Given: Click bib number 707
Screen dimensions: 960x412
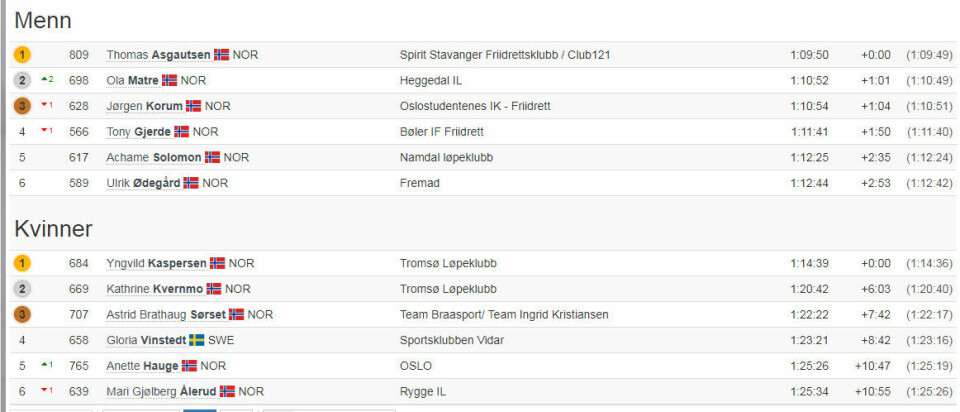Looking at the screenshot, I should tap(79, 315).
